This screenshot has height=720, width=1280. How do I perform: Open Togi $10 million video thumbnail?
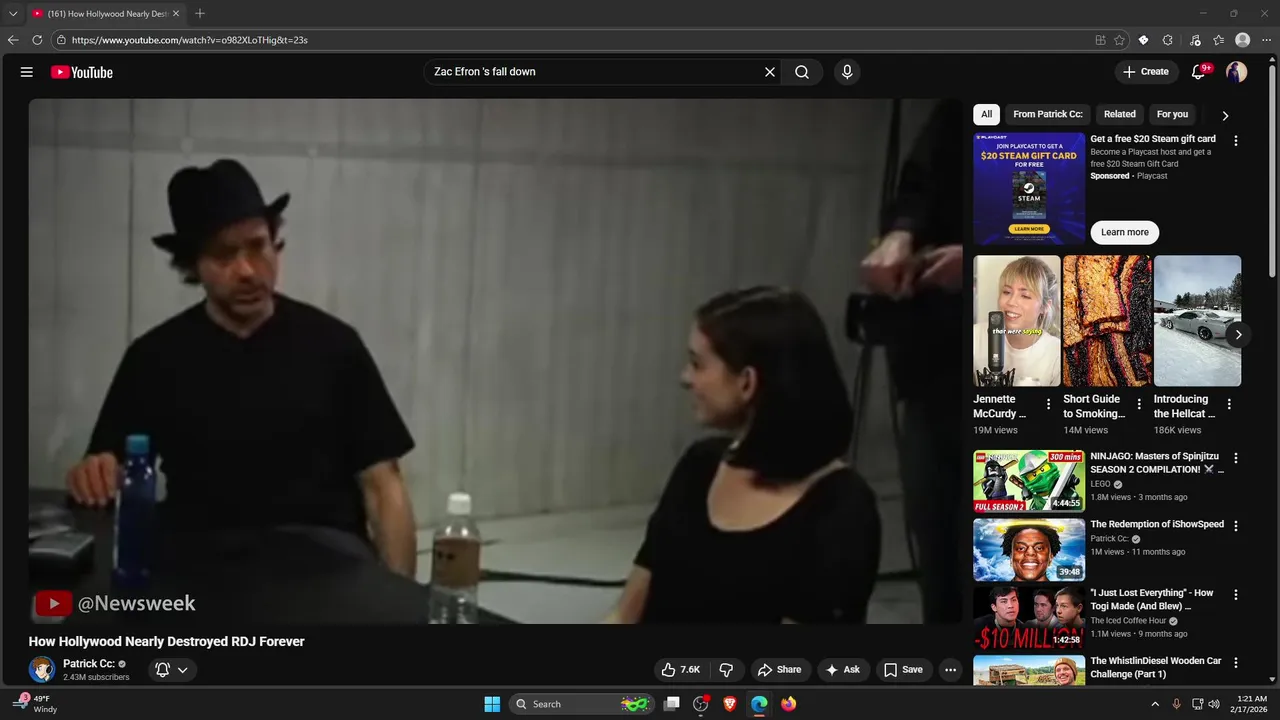[x=1029, y=618]
